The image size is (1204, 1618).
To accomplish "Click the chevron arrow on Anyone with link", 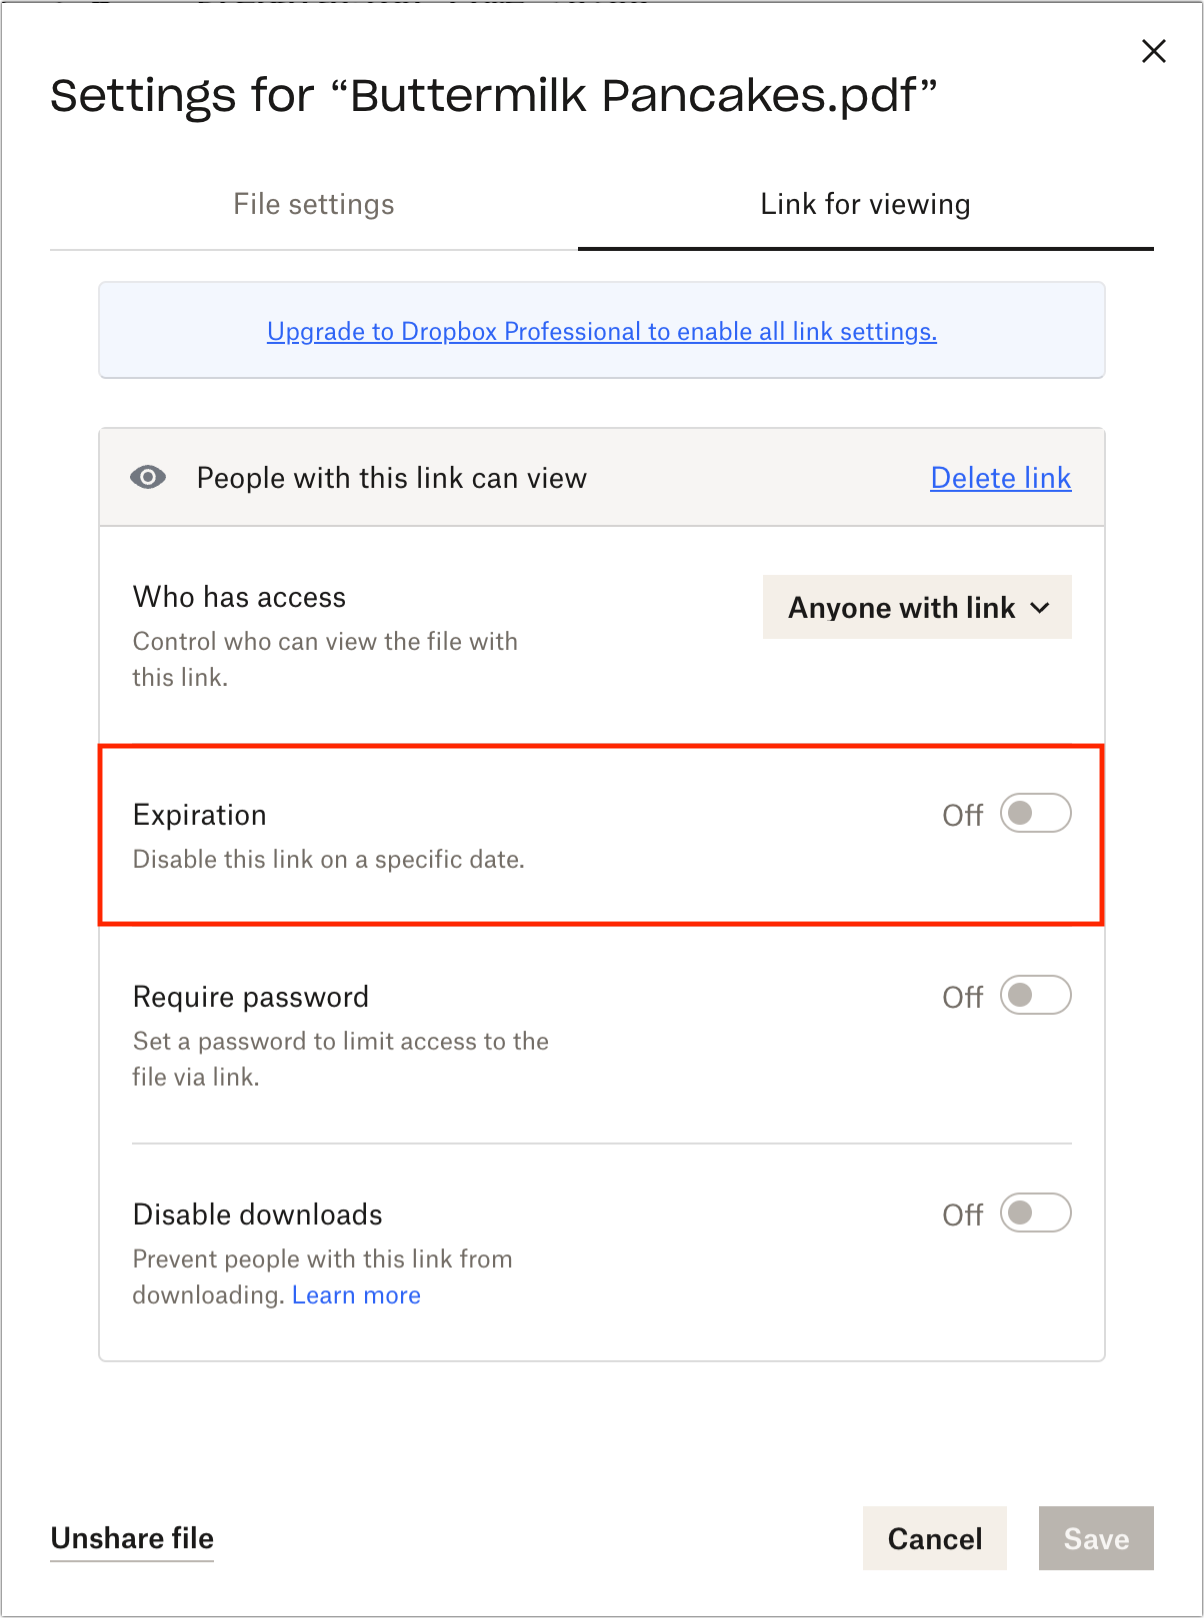I will (1040, 607).
